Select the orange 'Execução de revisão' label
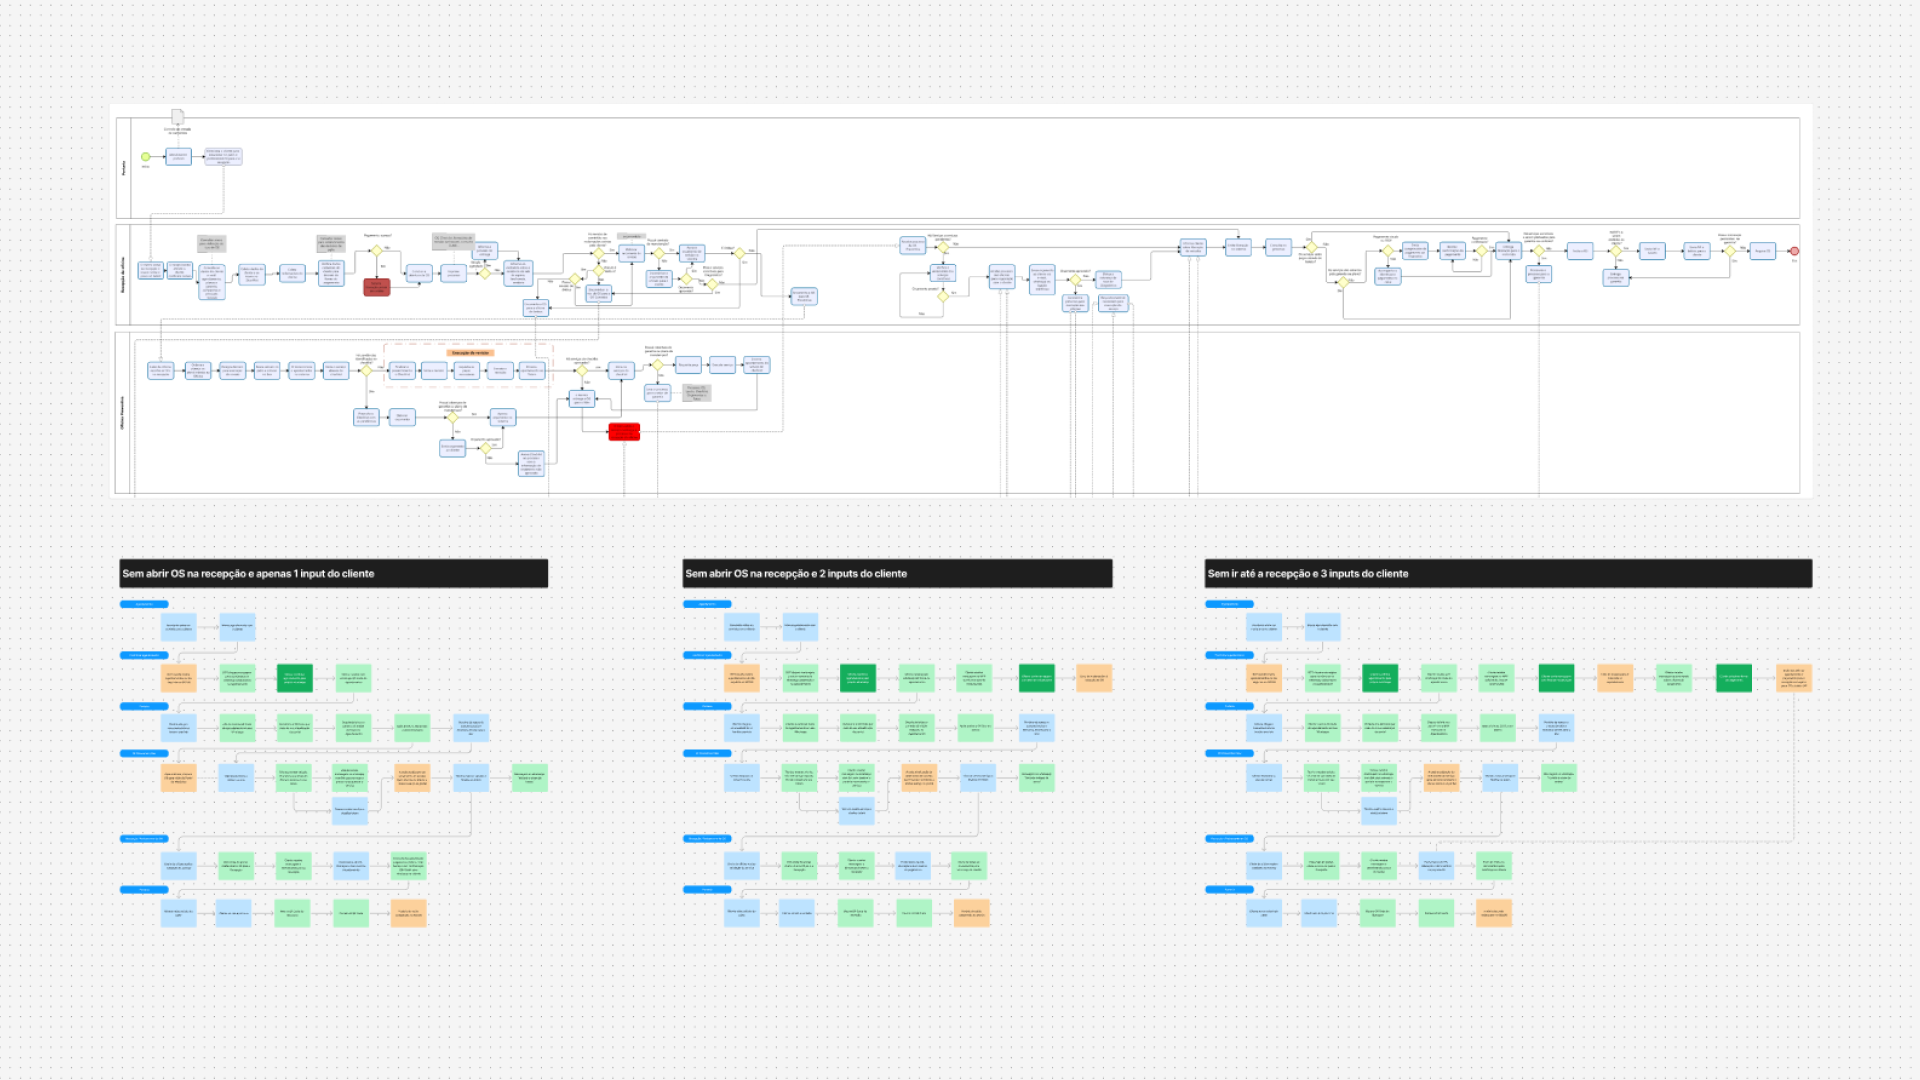1920x1080 pixels. tap(470, 353)
